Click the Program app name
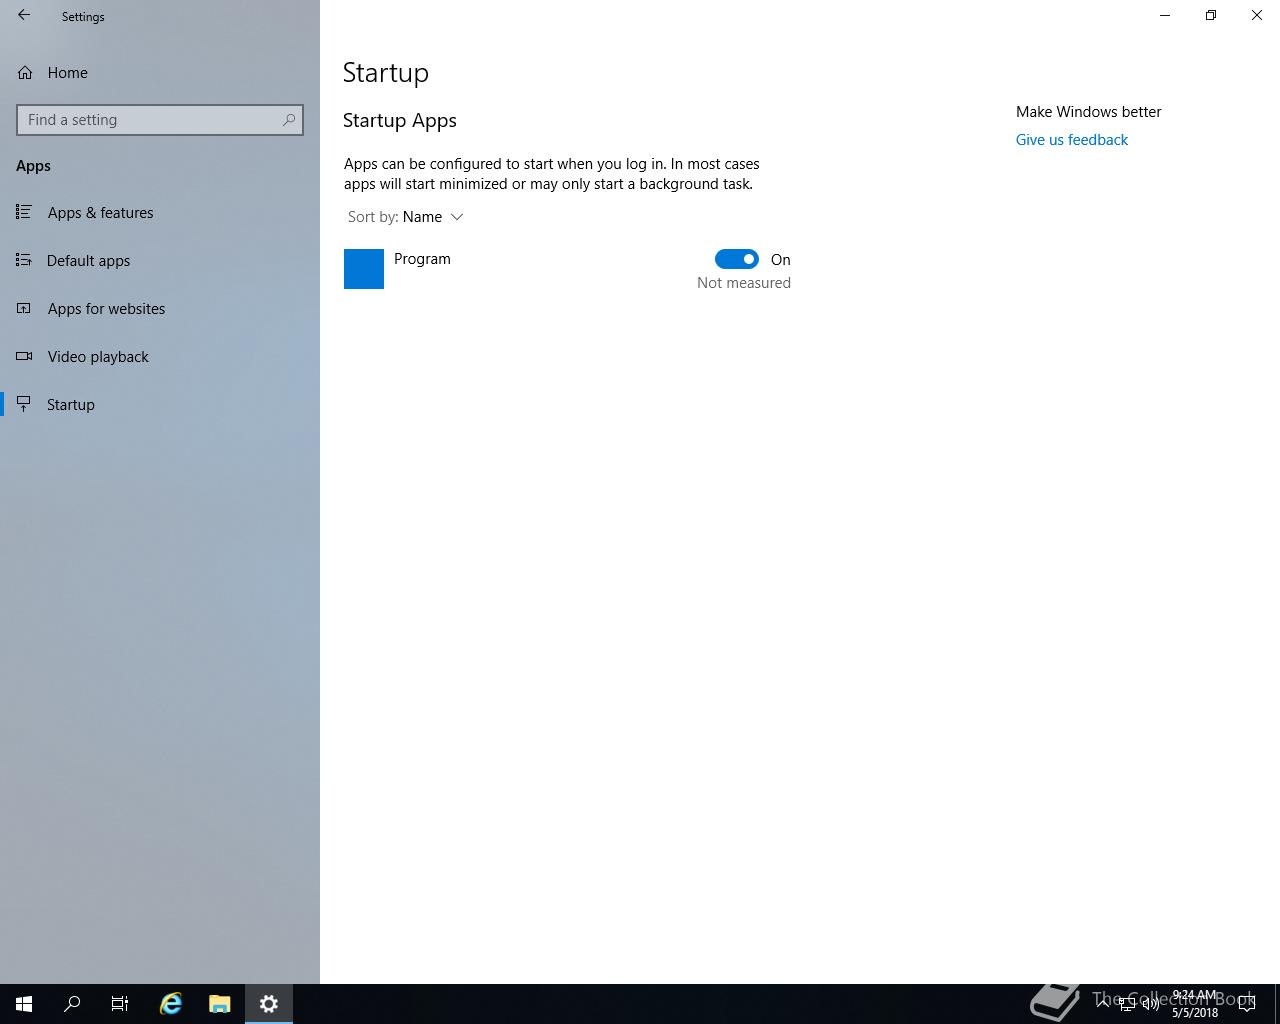Screen dimensions: 1280x1024 coord(422,259)
